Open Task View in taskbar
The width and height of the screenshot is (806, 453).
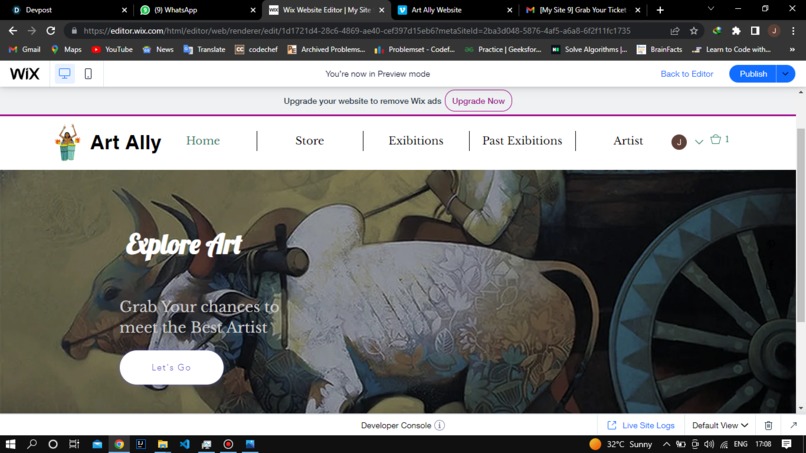pyautogui.click(x=74, y=444)
